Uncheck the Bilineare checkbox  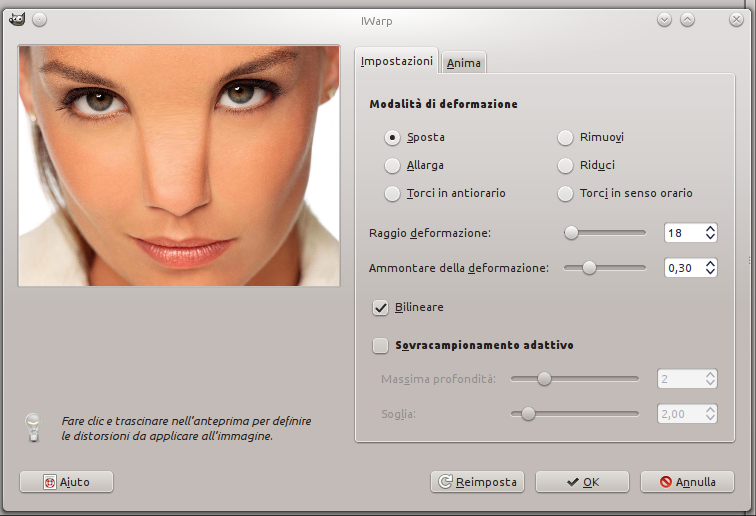(x=380, y=307)
